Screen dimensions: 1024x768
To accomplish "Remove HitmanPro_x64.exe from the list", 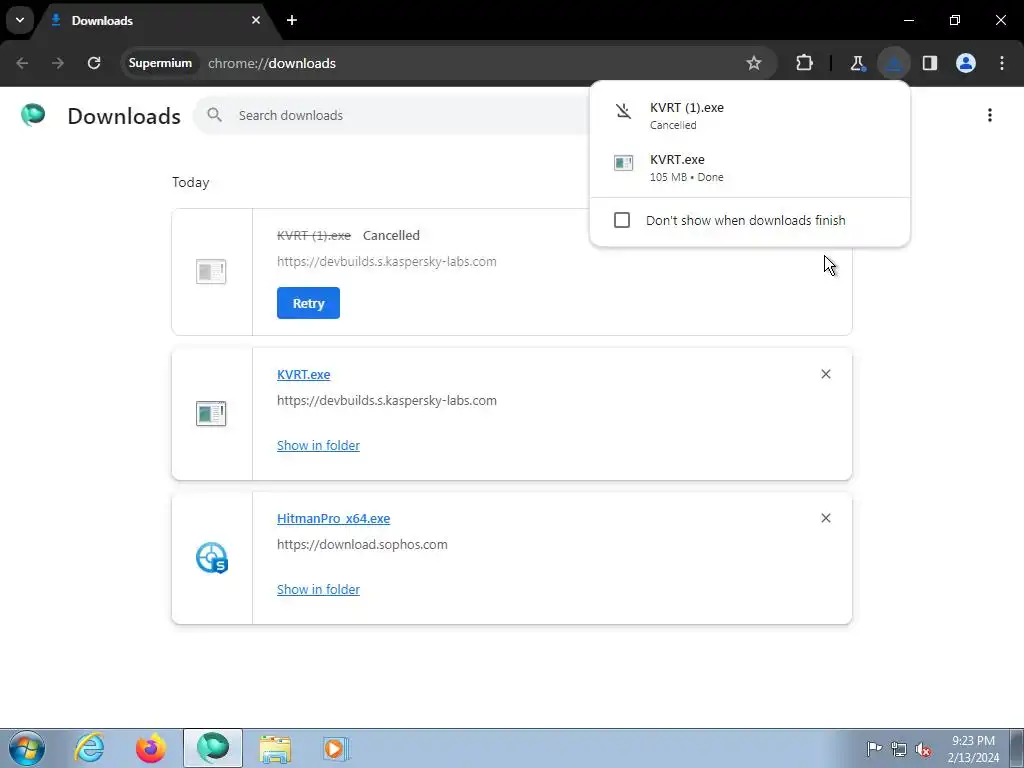I will 825,519.
